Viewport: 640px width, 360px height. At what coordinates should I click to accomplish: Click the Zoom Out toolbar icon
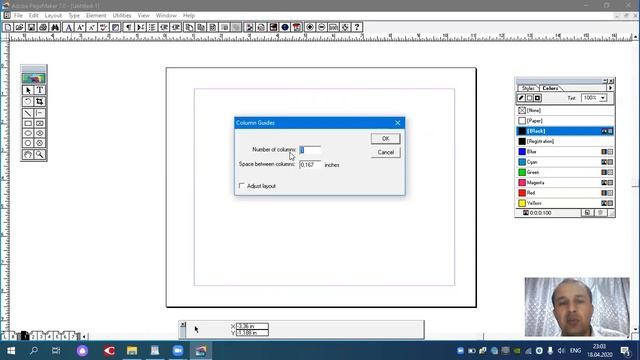pyautogui.click(x=322, y=27)
